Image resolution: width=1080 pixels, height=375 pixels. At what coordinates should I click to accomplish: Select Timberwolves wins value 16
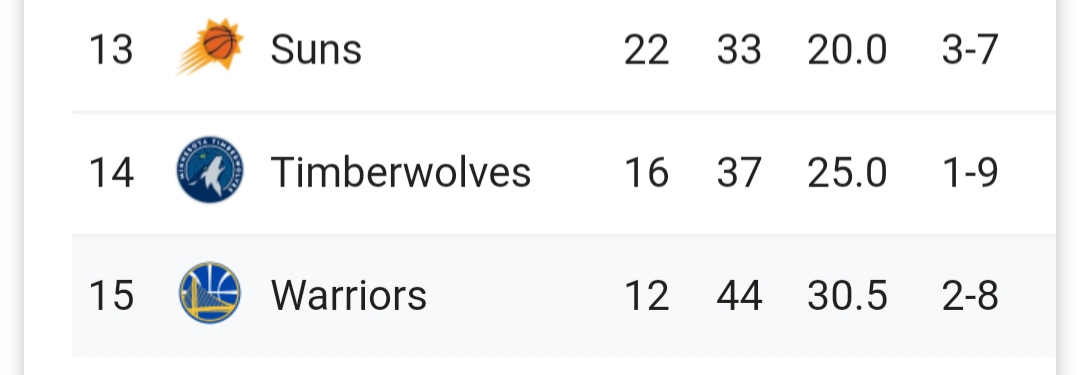click(647, 172)
